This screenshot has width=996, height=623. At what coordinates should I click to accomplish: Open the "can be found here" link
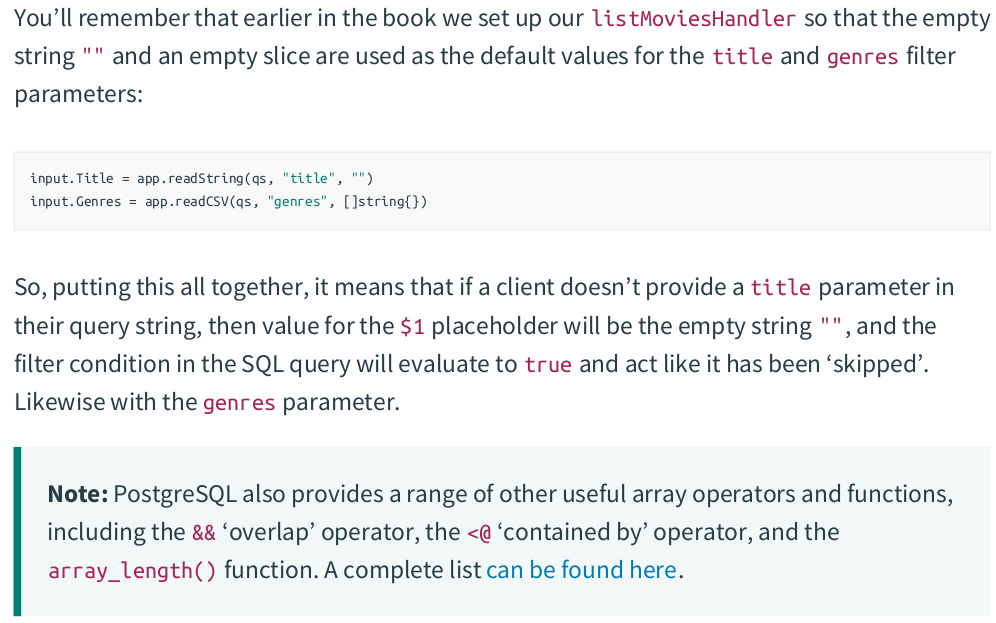(581, 570)
